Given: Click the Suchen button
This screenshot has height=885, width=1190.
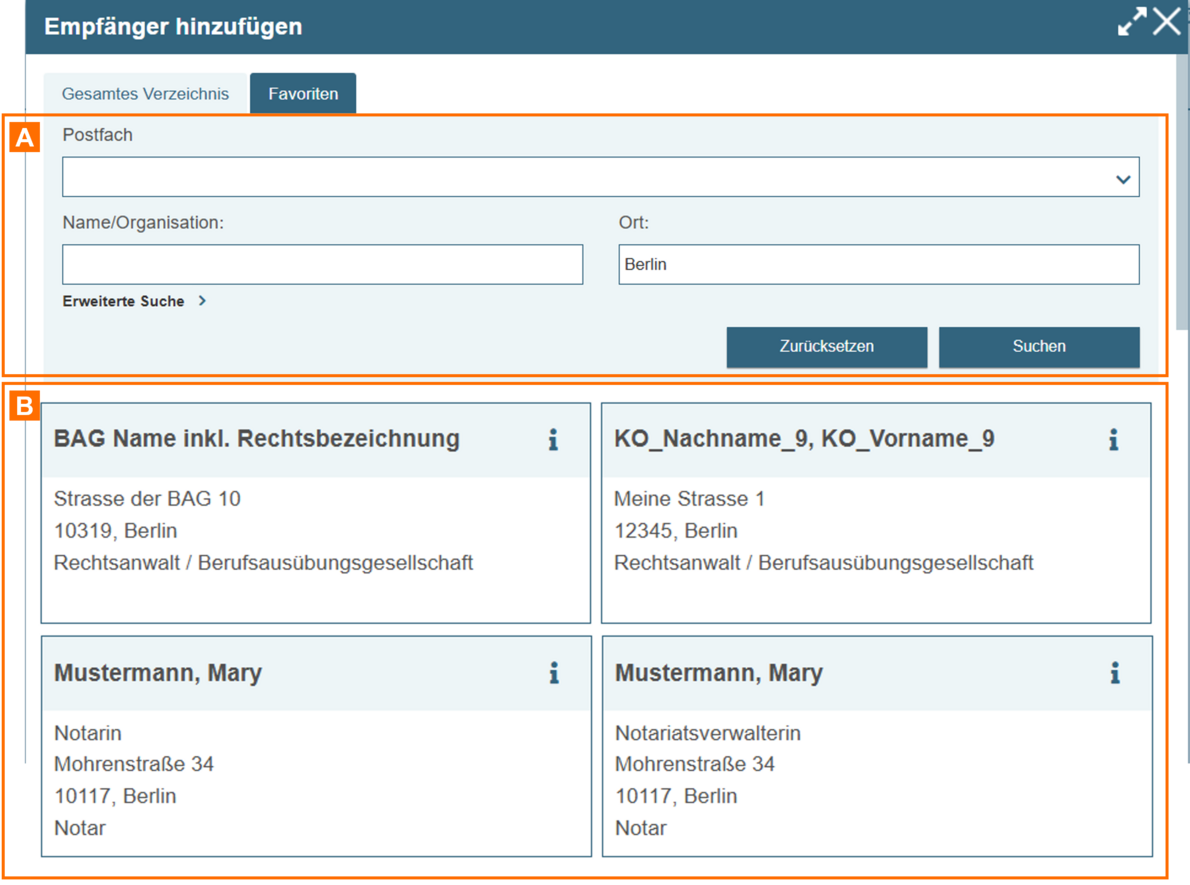Looking at the screenshot, I should 1039,347.
